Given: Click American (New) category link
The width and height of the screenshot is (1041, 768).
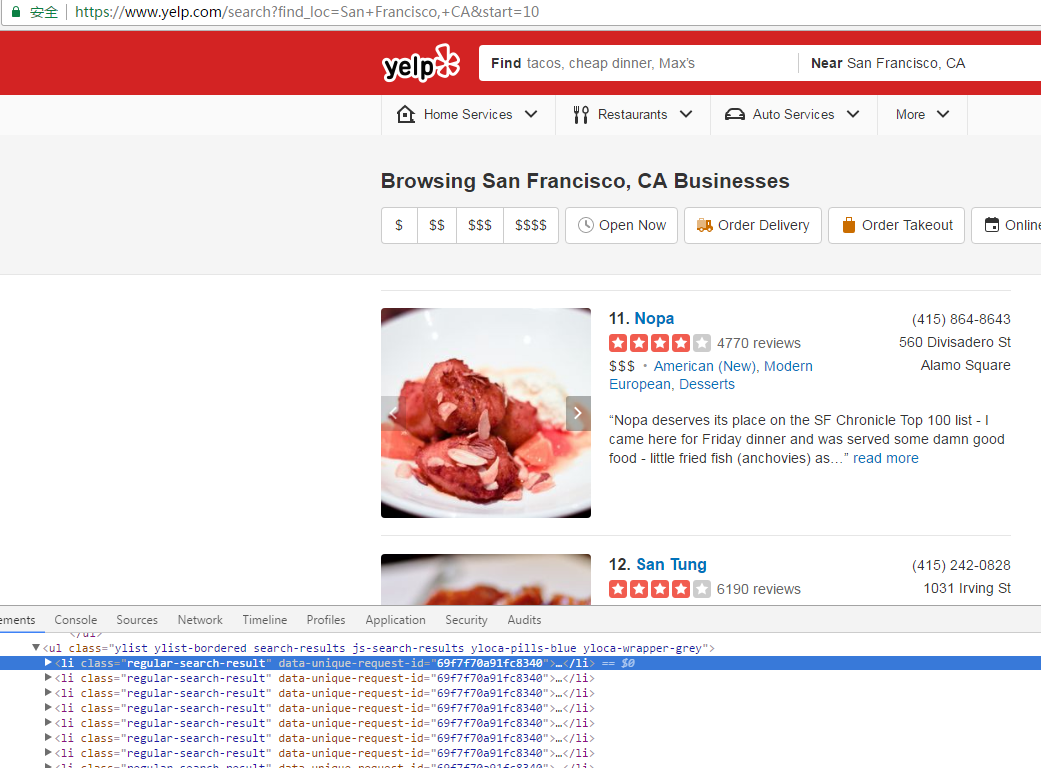Looking at the screenshot, I should pos(706,366).
